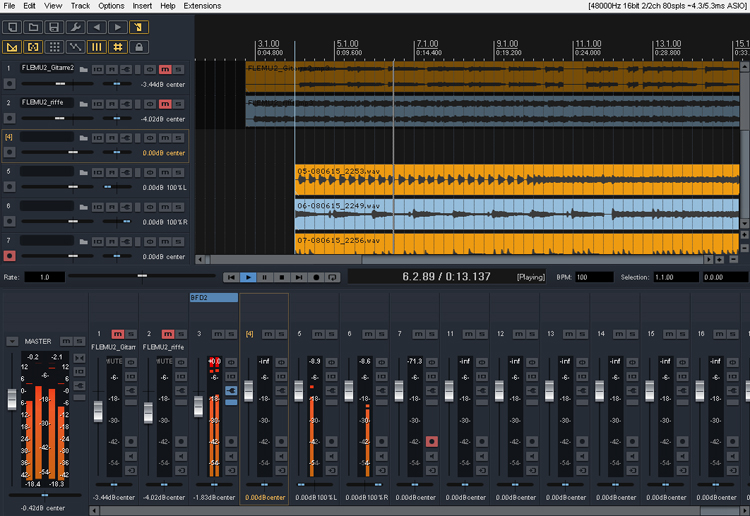This screenshot has height=516, width=750.
Task: Toggle the metronome toolbar icon
Action: [139, 27]
